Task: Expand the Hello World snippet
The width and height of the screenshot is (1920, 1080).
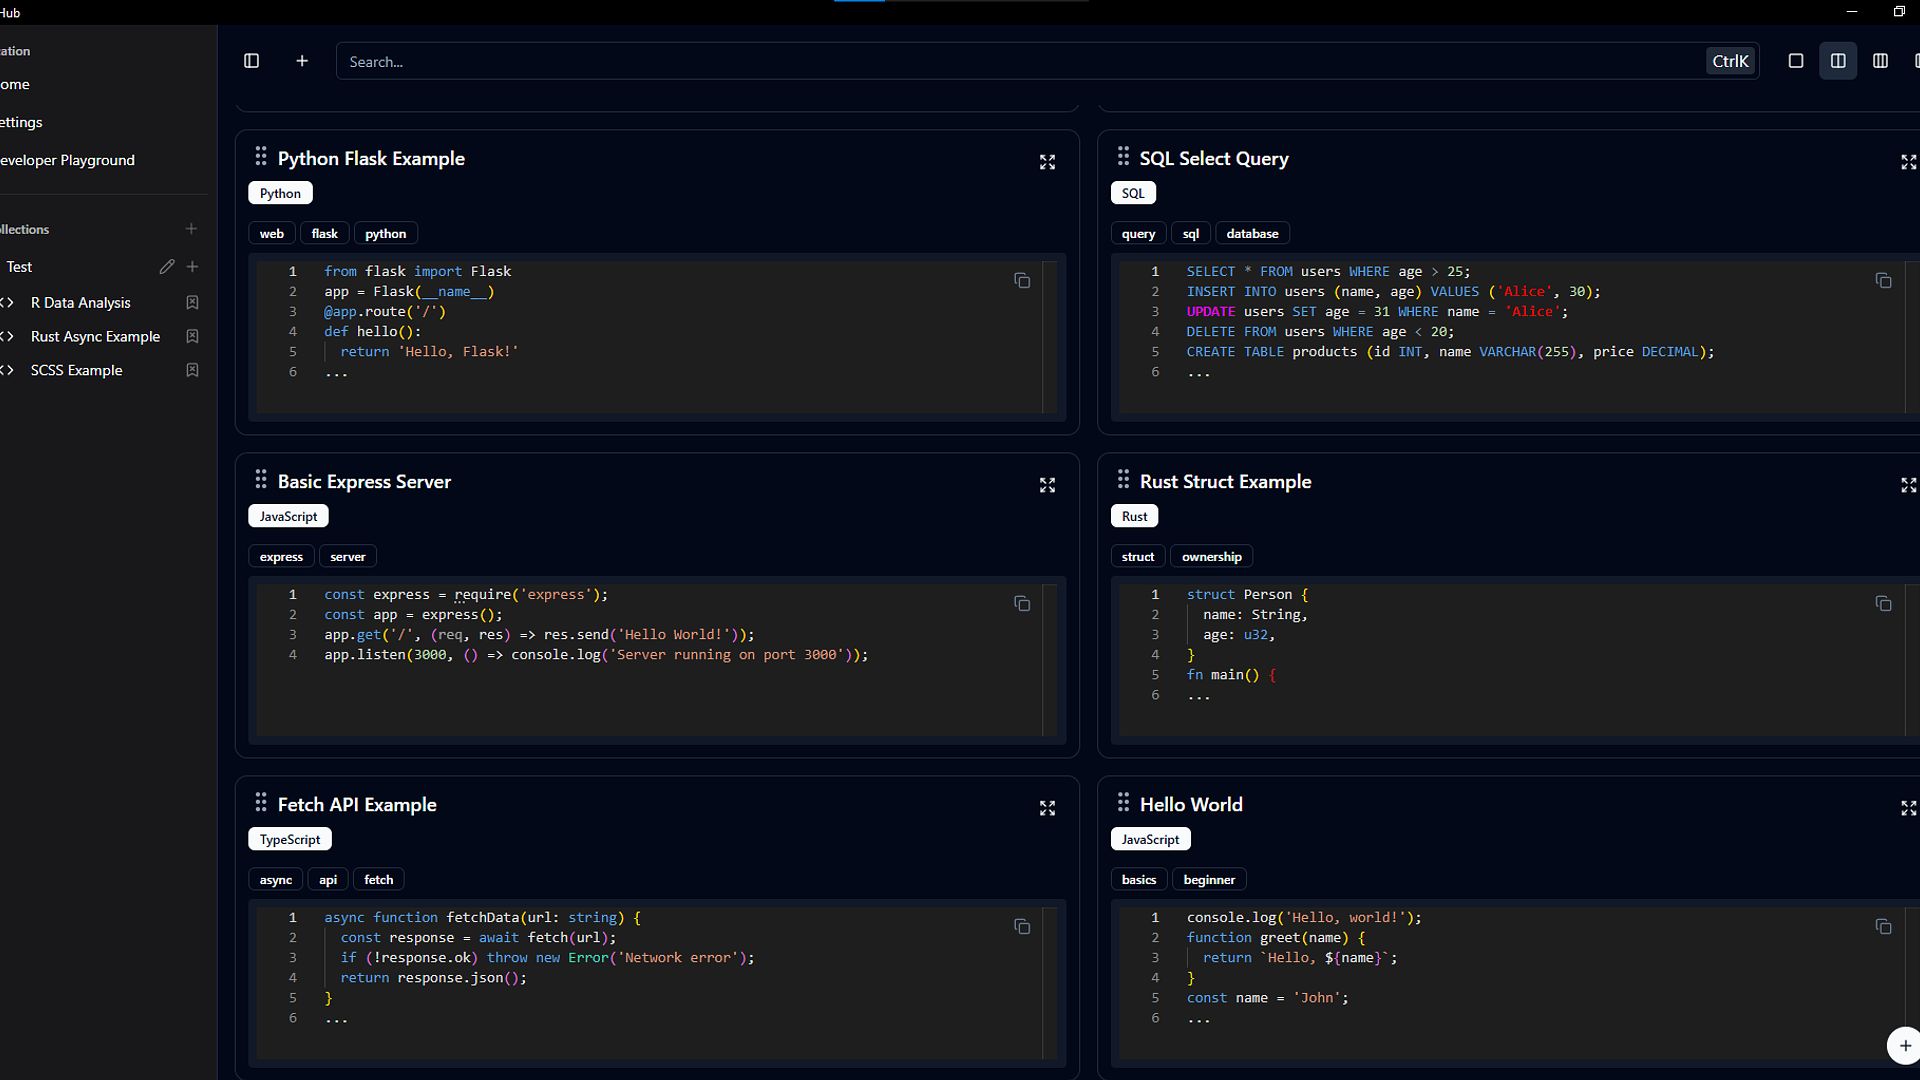Action: pyautogui.click(x=1908, y=808)
